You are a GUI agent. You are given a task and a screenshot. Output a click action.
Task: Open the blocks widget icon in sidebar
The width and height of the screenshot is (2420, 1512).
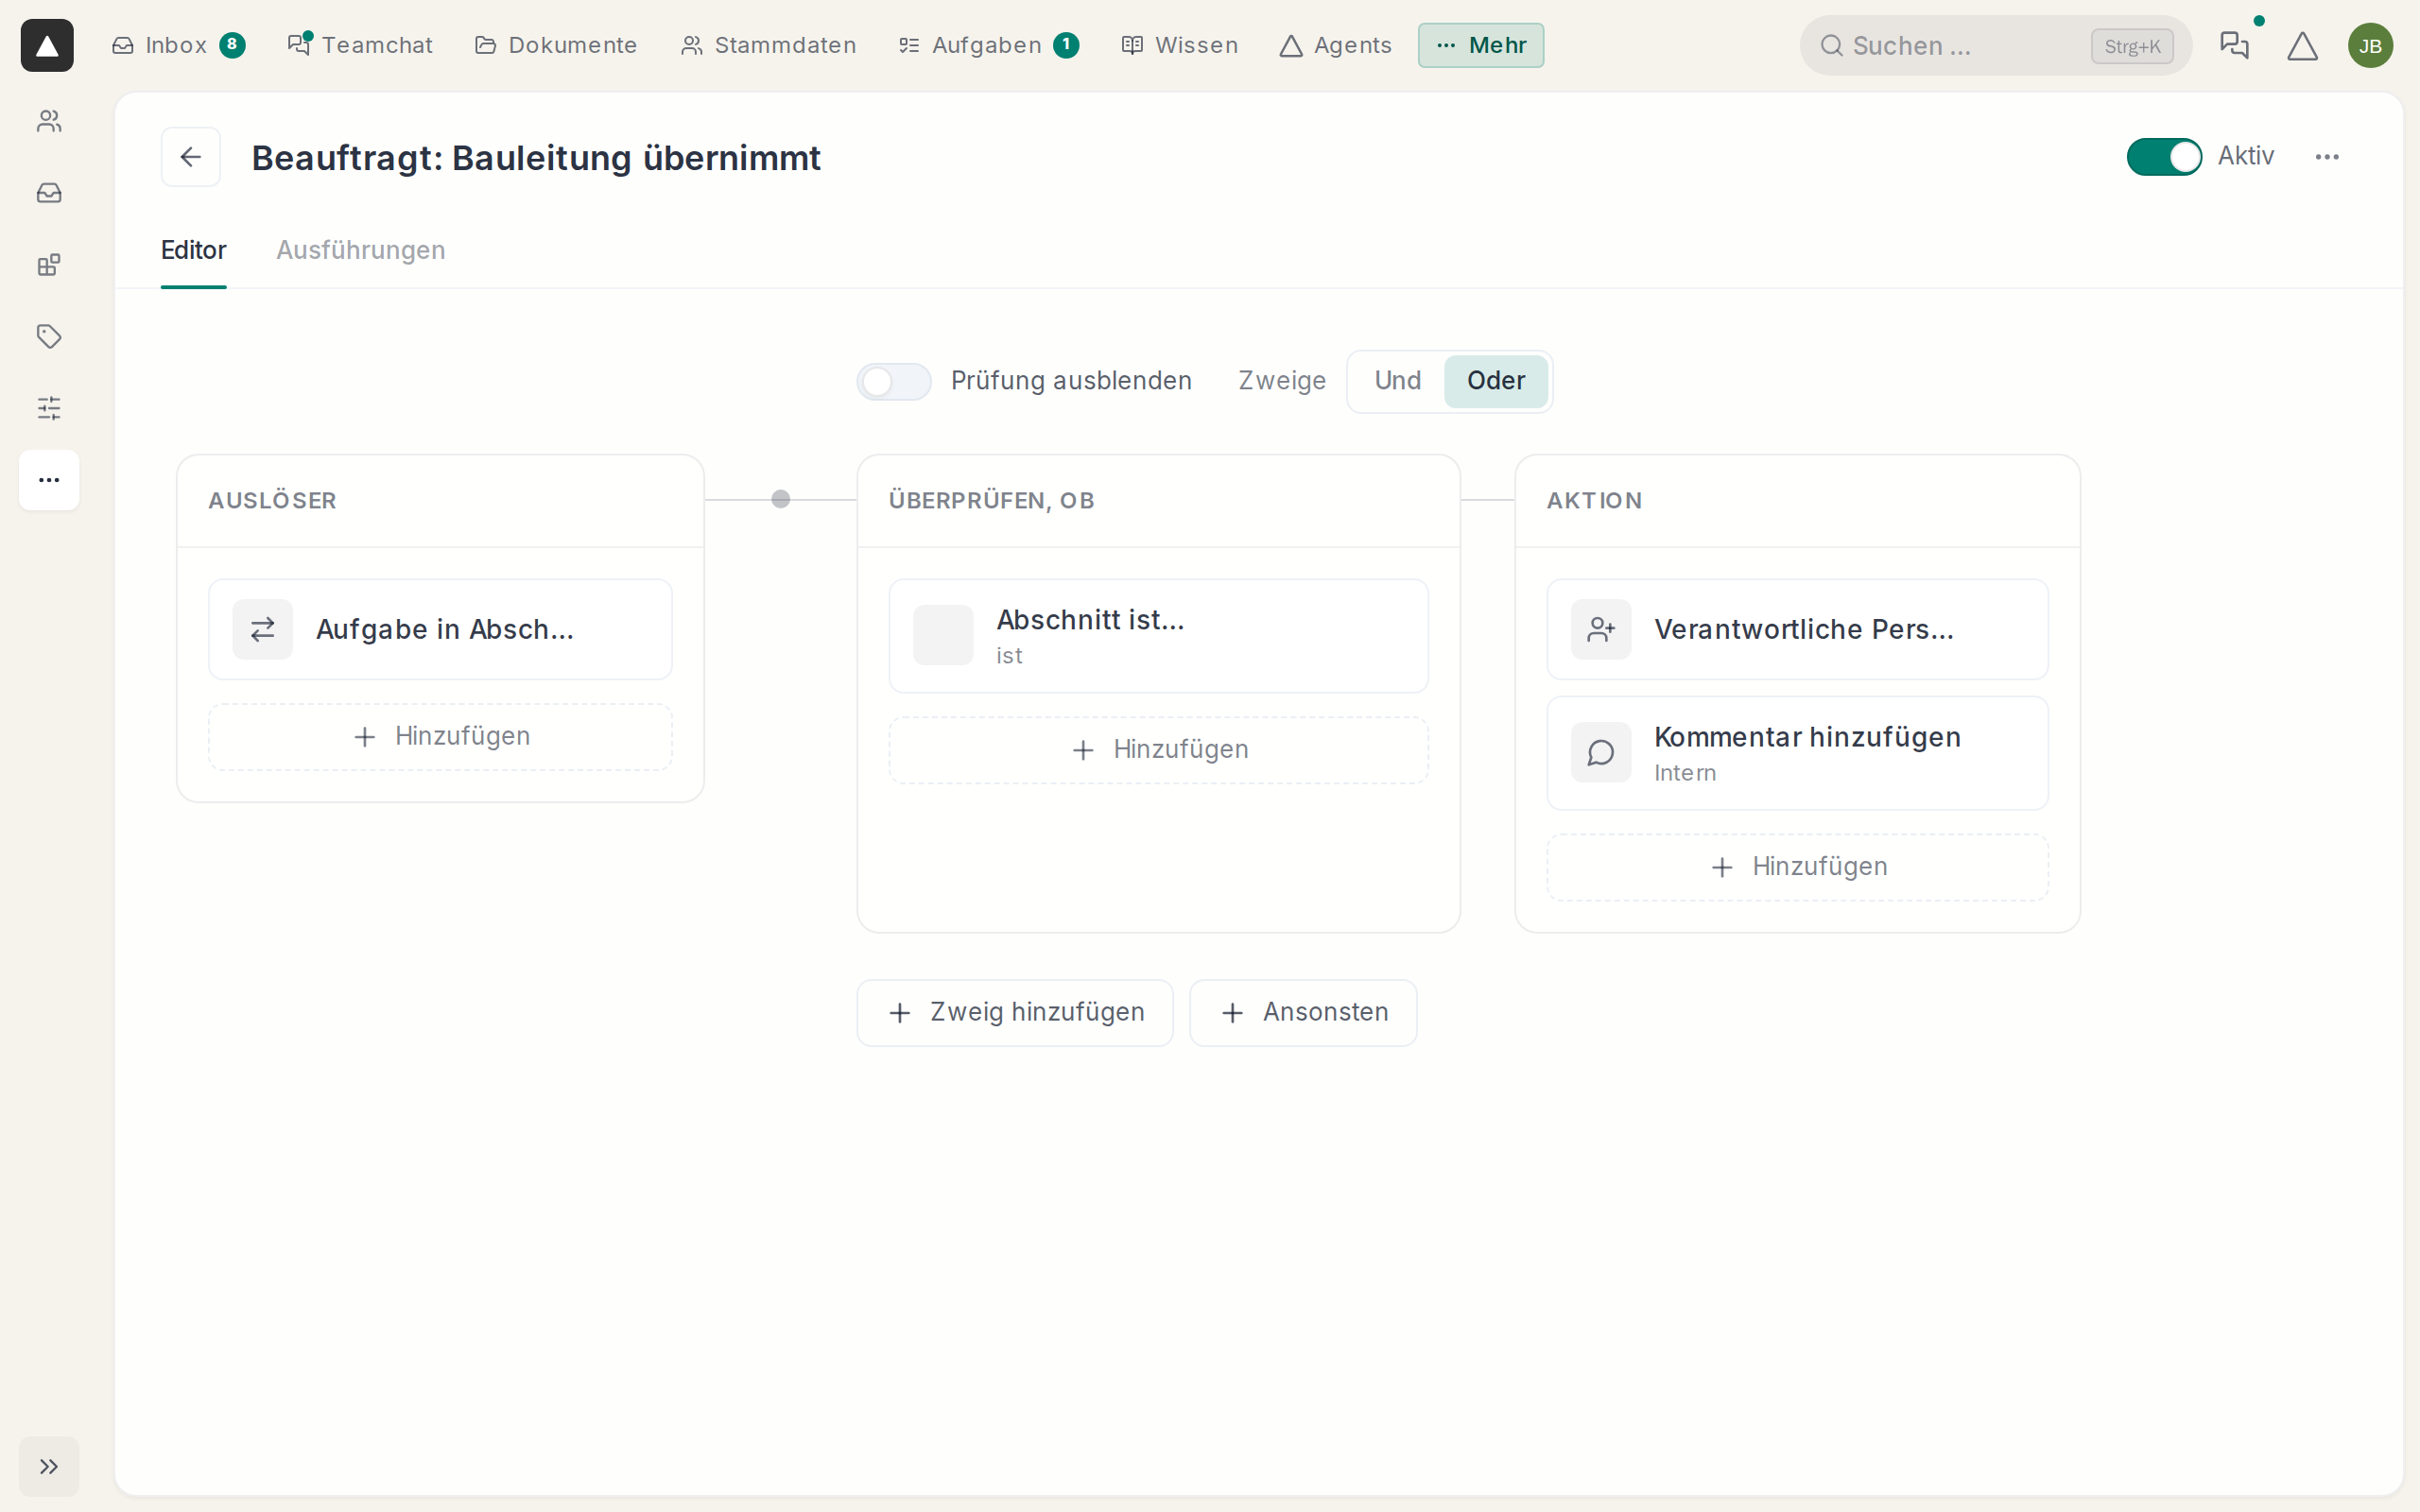49,265
